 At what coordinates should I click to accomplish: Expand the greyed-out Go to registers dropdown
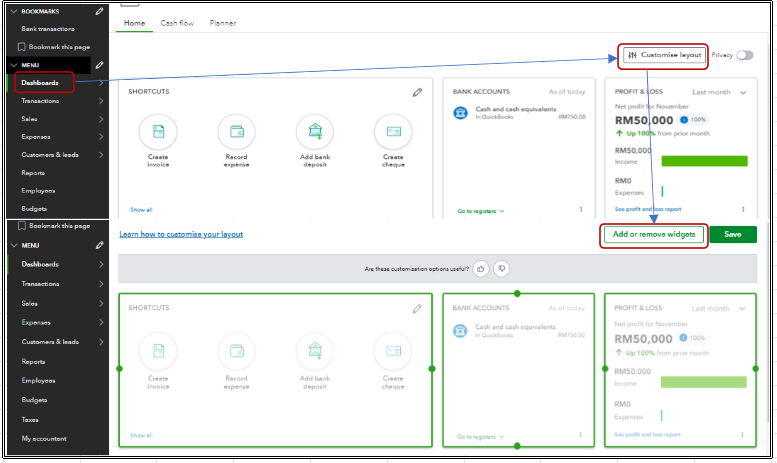tap(480, 437)
